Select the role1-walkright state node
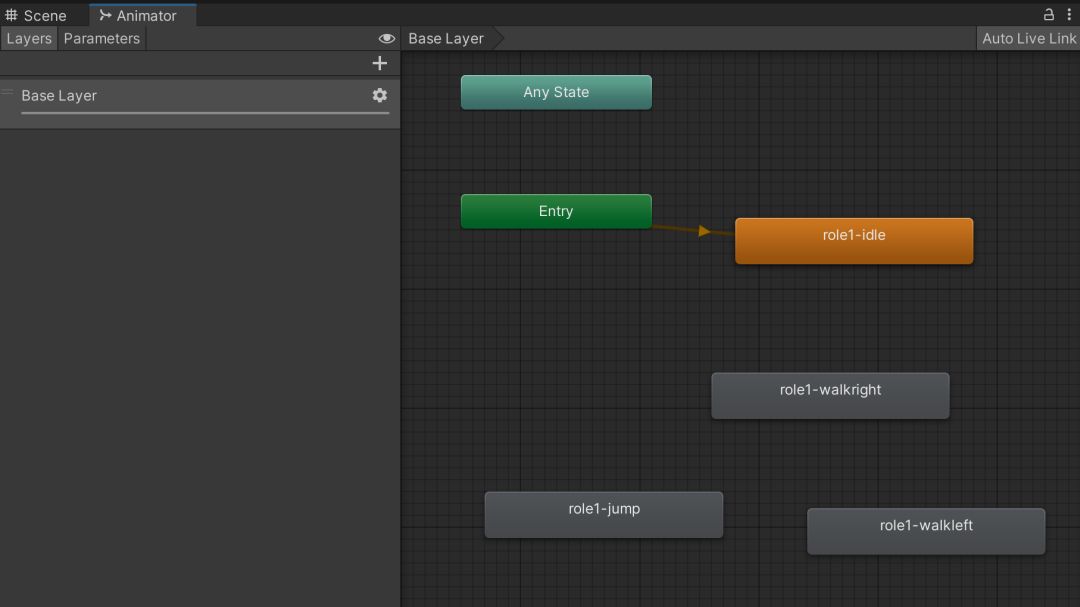Viewport: 1080px width, 607px height. [830, 395]
